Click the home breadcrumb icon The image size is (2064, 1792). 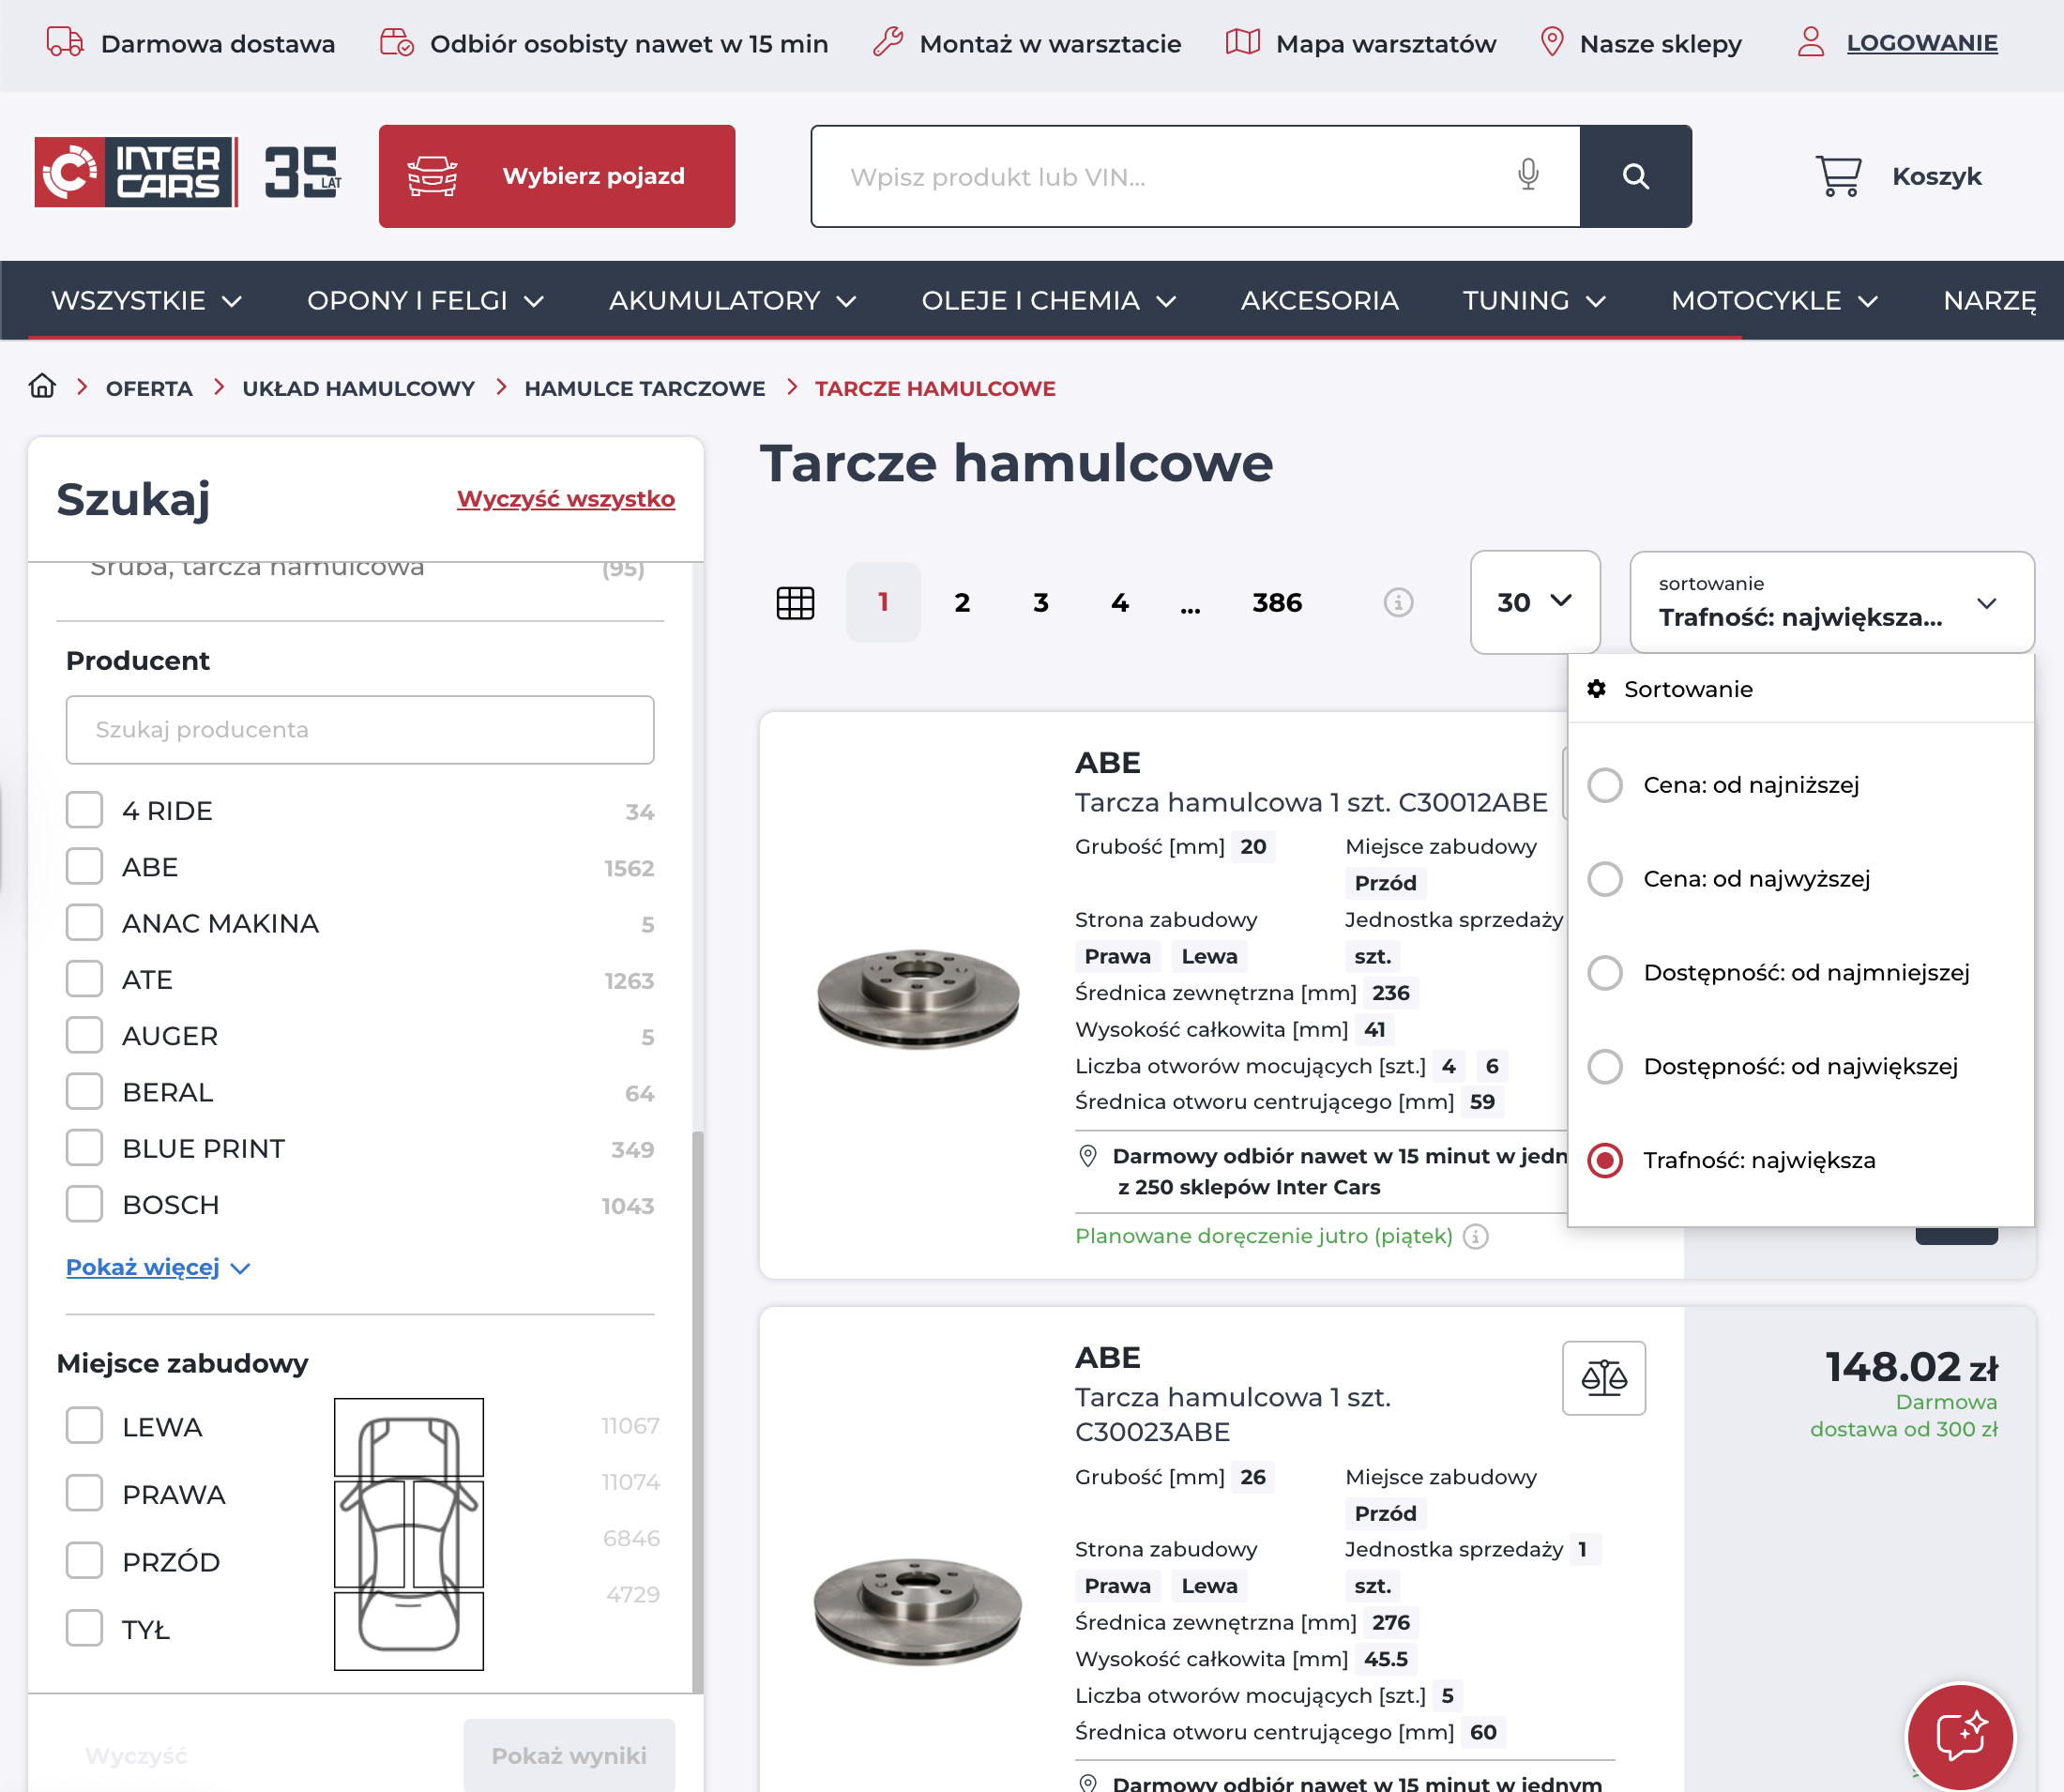coord(42,387)
